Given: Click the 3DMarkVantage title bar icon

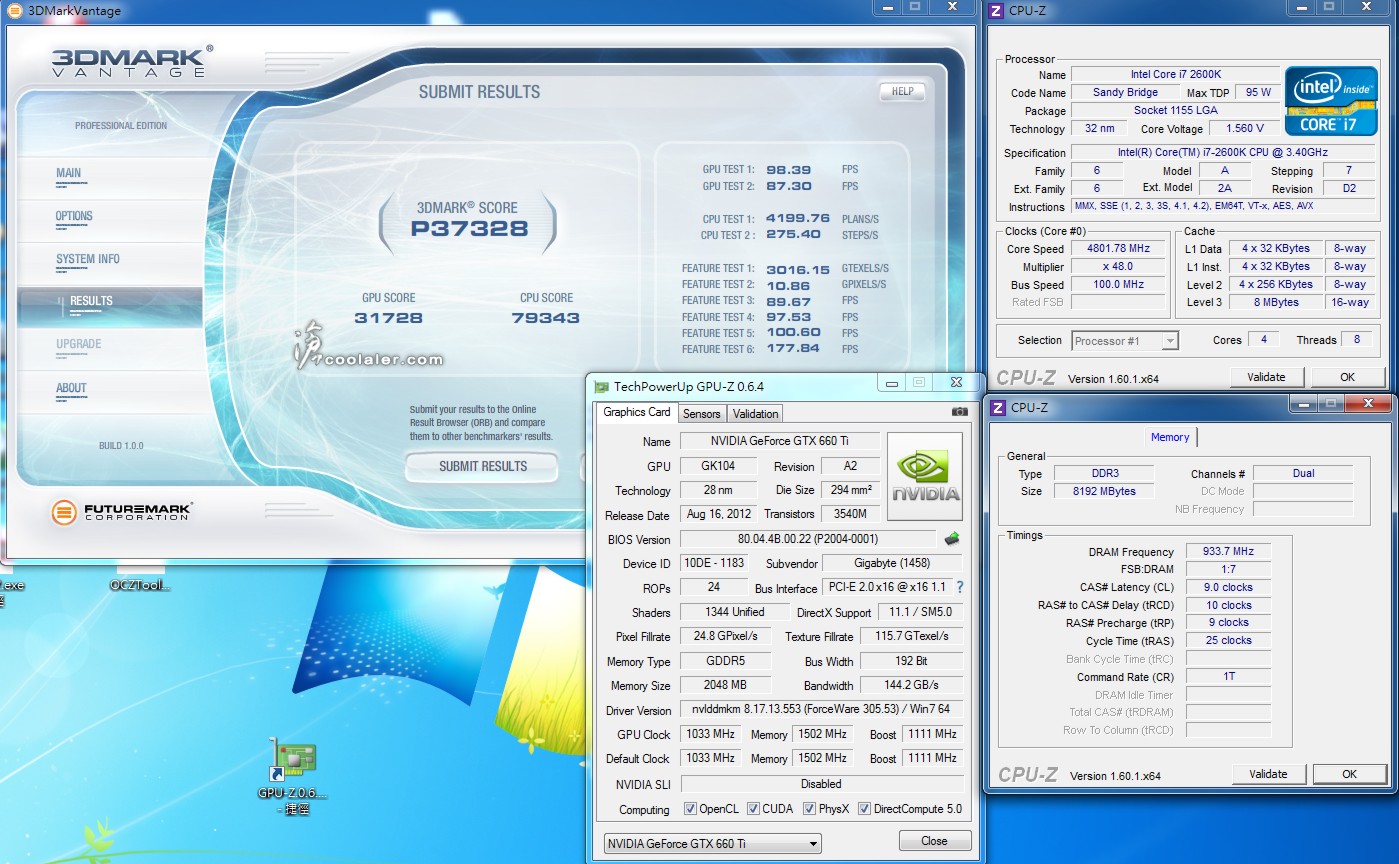Looking at the screenshot, I should coord(13,10).
